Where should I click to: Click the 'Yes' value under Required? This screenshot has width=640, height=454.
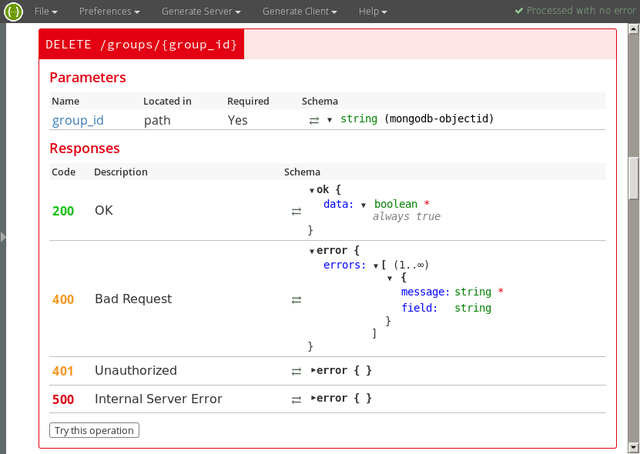[x=238, y=120]
